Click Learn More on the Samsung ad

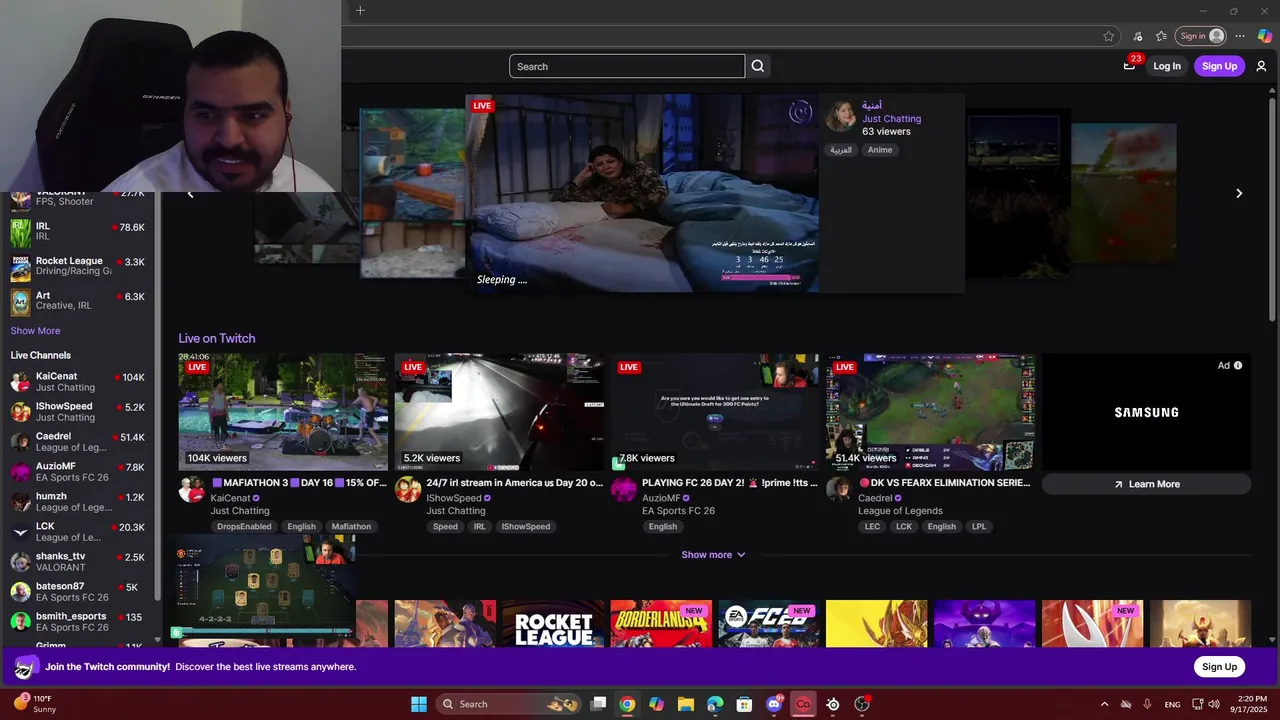(x=1146, y=484)
